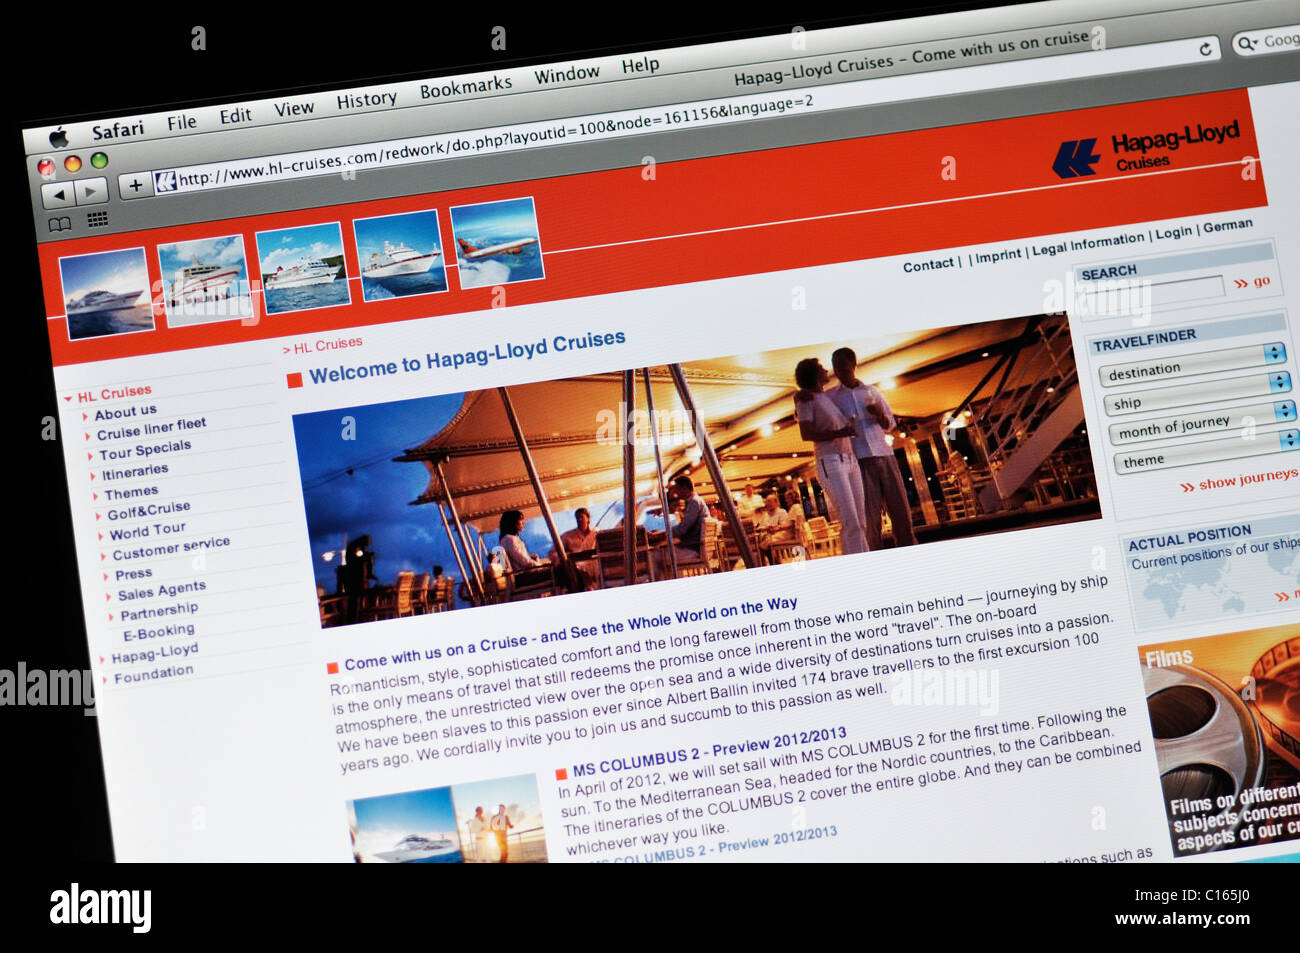The image size is (1300, 953).
Task: Open the Apple menu
Action: [59, 138]
